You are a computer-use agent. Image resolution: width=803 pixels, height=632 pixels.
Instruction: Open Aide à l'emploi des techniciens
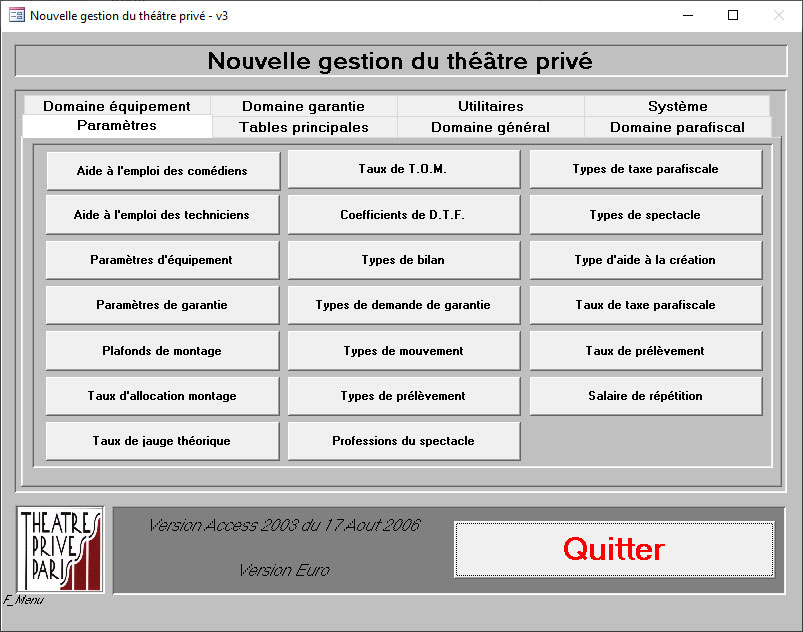(162, 215)
